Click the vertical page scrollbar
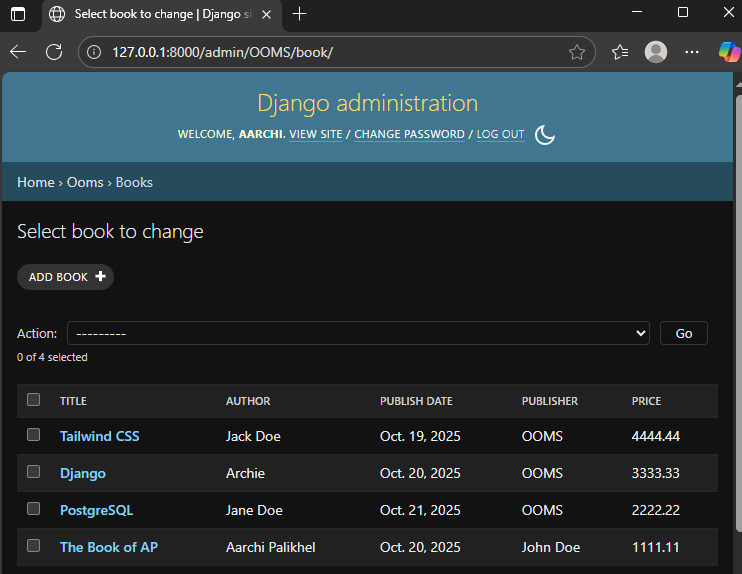742x574 pixels. pos(738,312)
